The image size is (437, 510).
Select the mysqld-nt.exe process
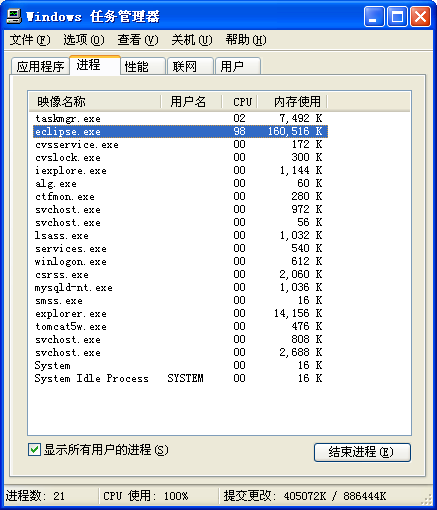pos(180,287)
